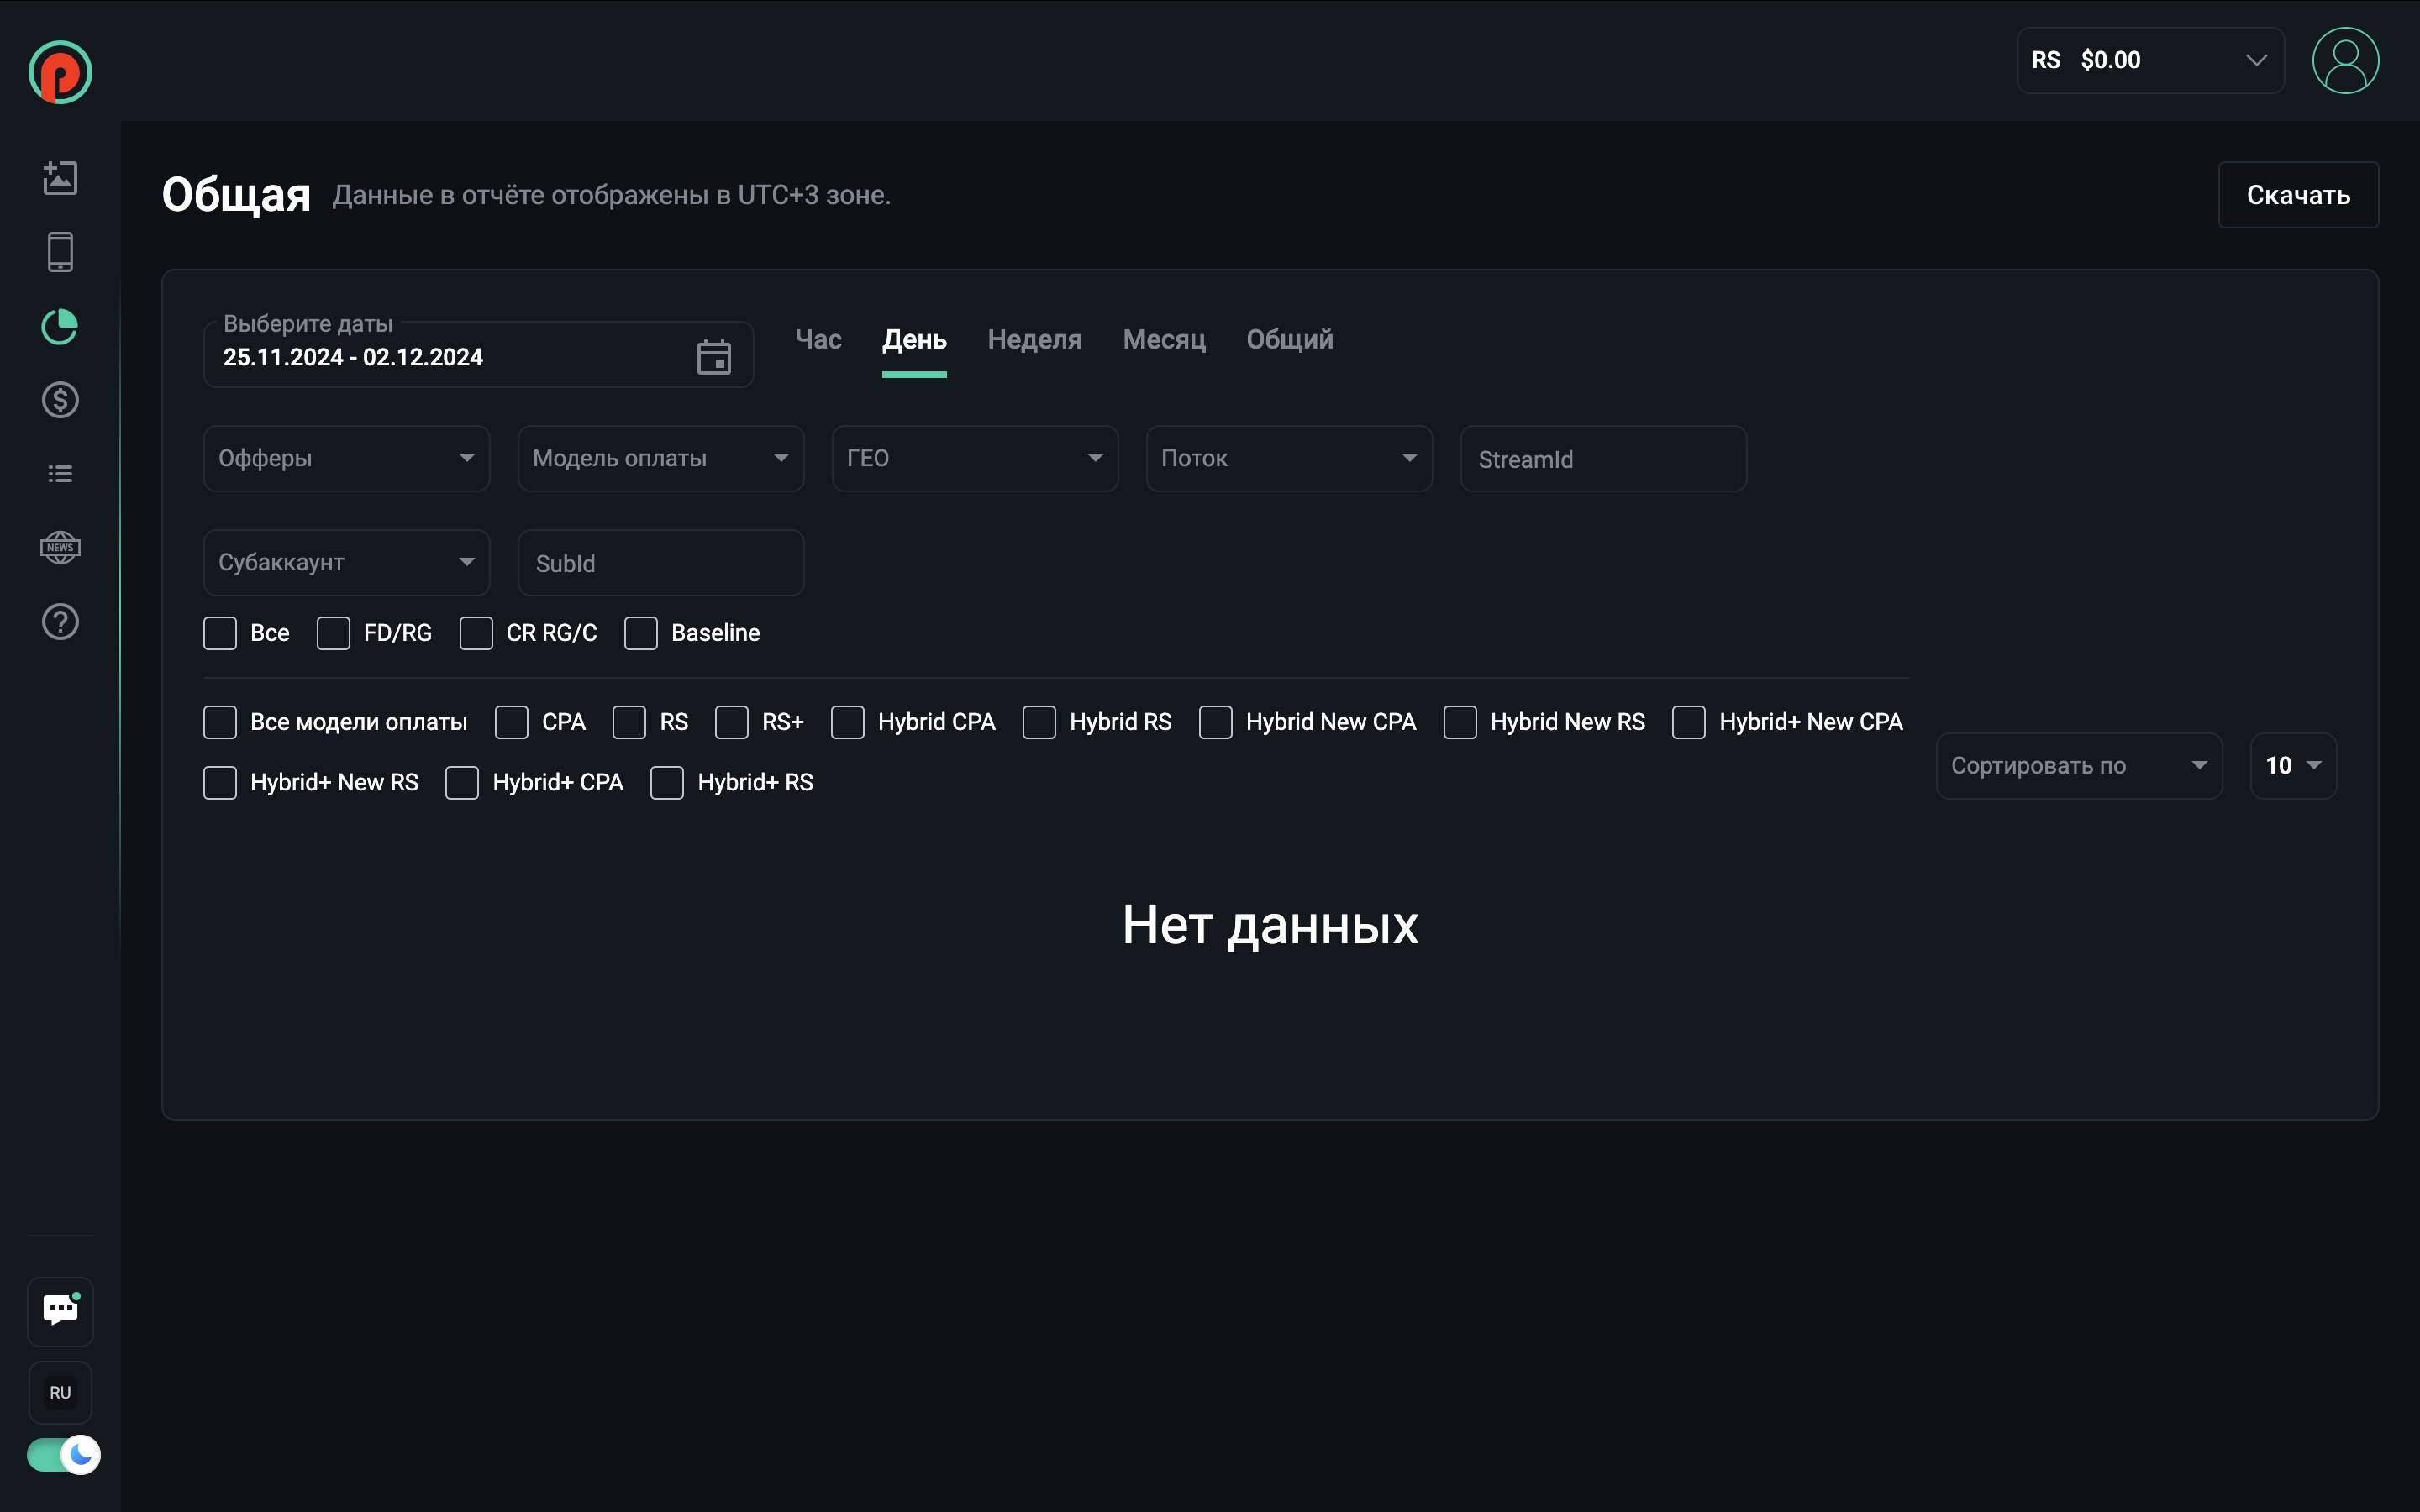The width and height of the screenshot is (2420, 1512).
Task: Open the help question mark icon
Action: [60, 622]
